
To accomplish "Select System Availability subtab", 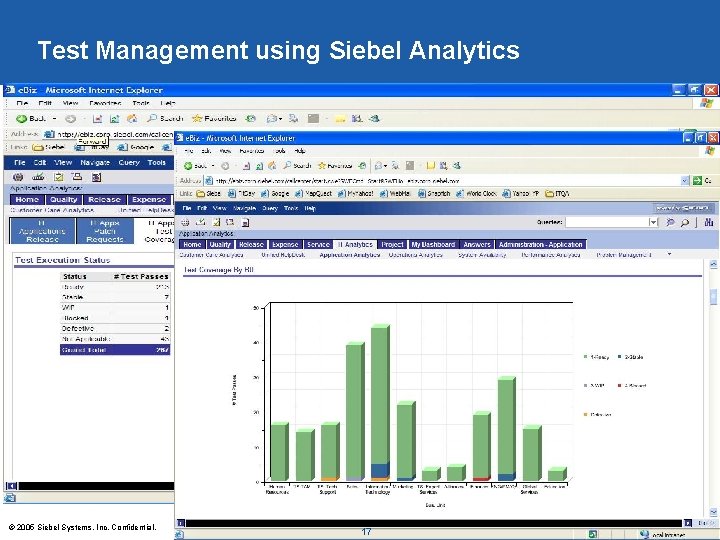I will [x=482, y=254].
